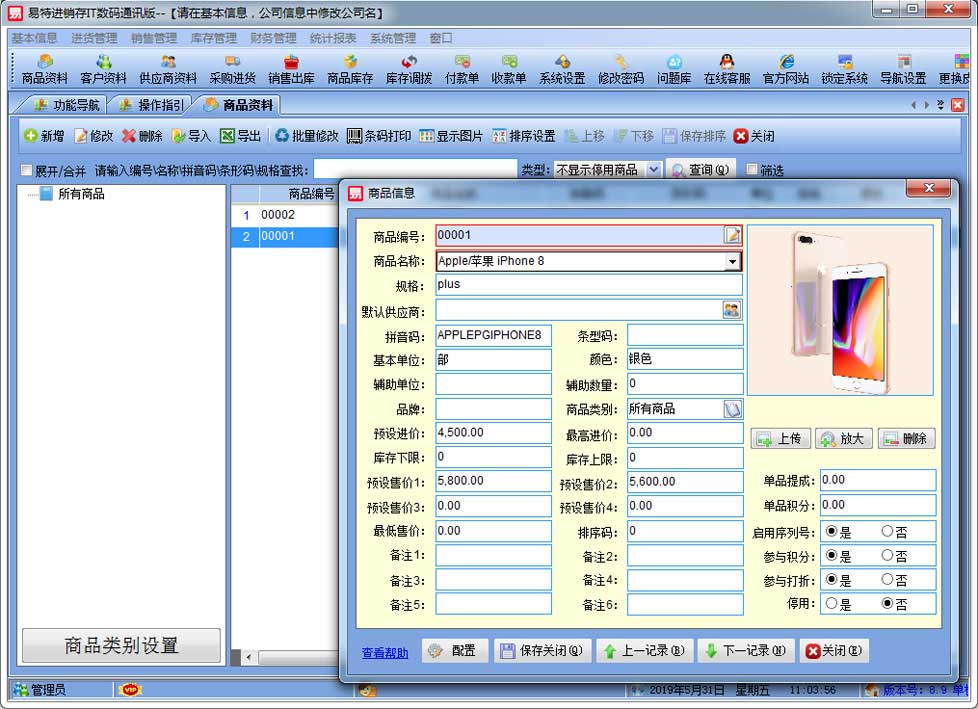The width and height of the screenshot is (978, 709).
Task: Select 否 for 启用序列号
Action: tap(887, 531)
